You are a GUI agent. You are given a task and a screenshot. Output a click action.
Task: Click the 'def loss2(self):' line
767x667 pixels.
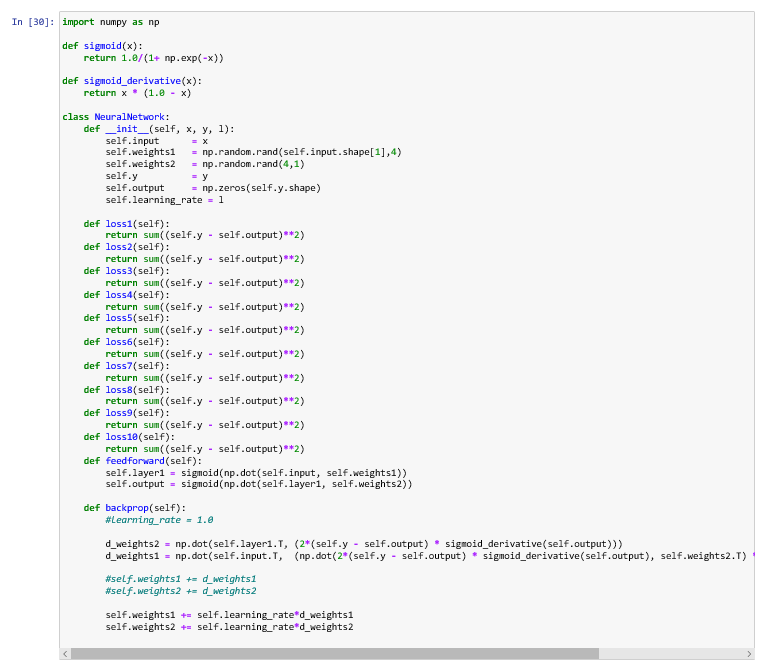pyautogui.click(x=127, y=247)
